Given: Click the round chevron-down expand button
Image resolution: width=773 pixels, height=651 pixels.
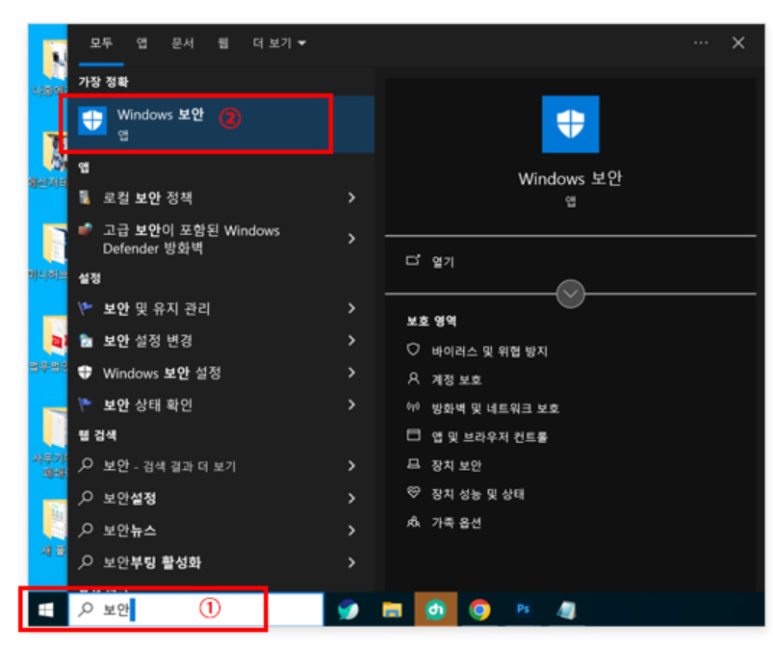Looking at the screenshot, I should 570,294.
